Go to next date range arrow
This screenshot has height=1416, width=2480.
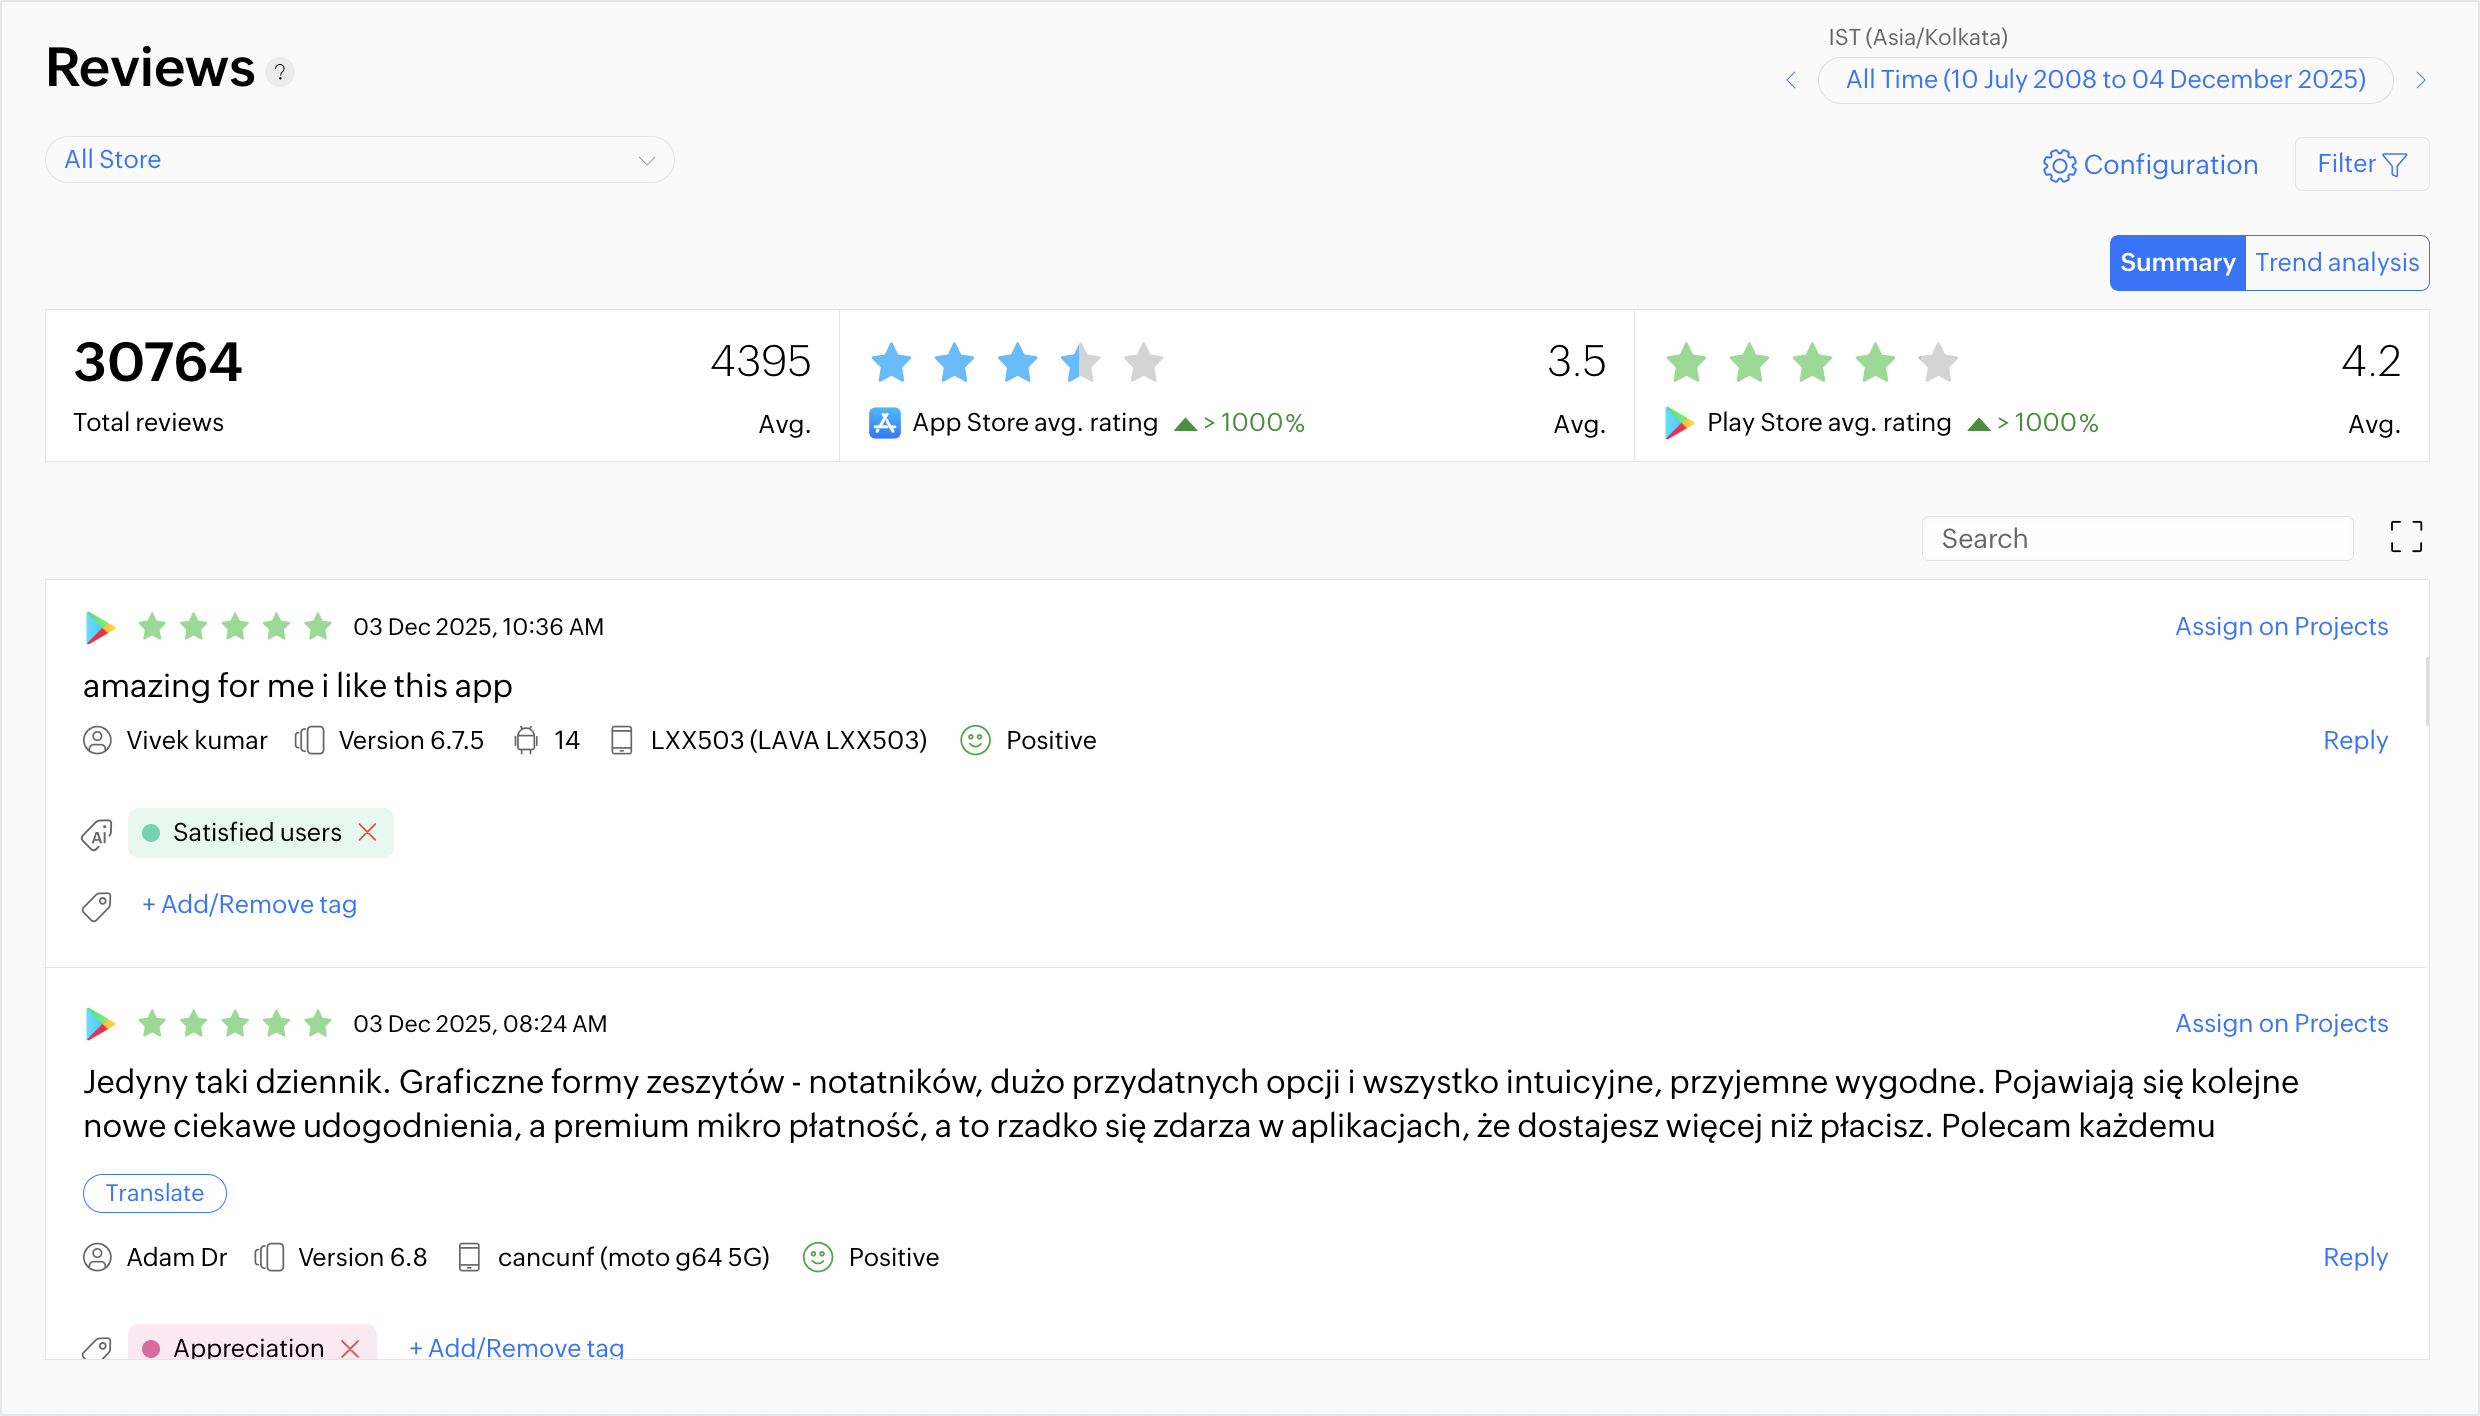coord(2421,80)
